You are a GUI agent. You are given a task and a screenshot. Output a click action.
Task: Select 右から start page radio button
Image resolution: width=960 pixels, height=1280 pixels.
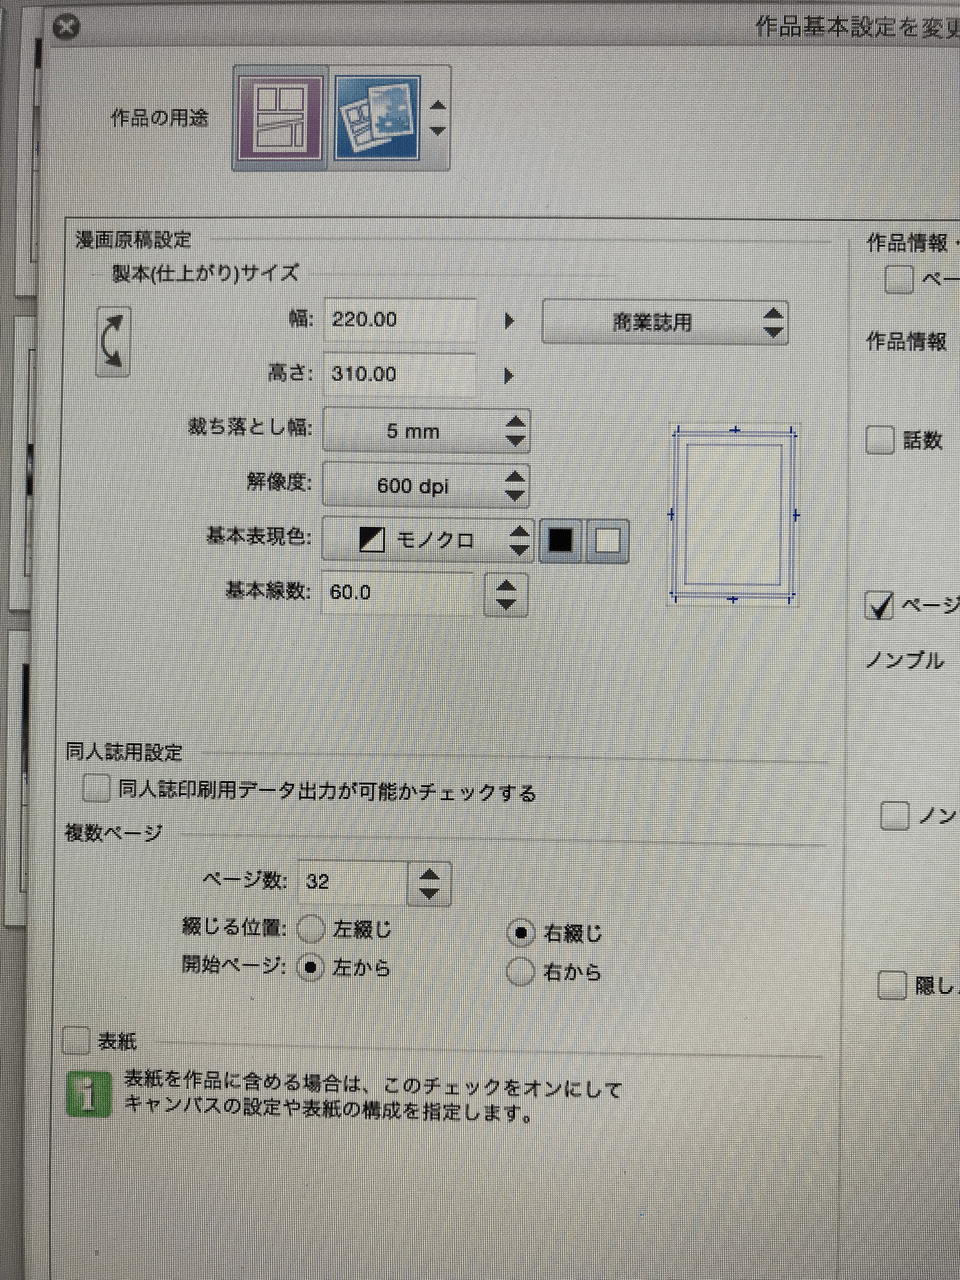[521, 971]
